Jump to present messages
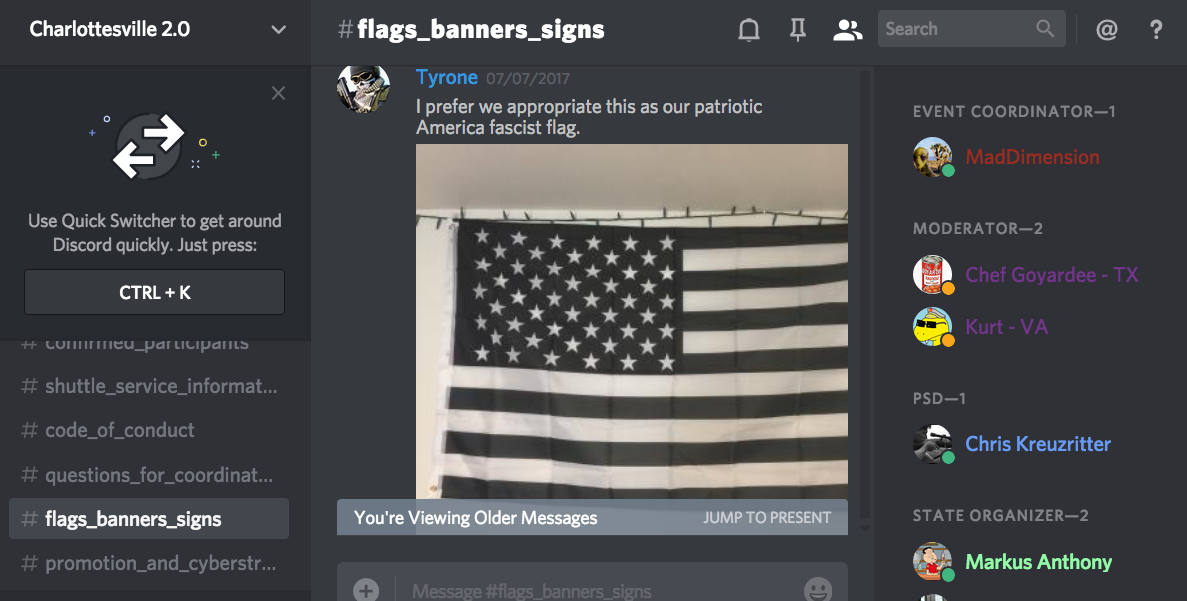This screenshot has height=601, width=1187. 767,518
